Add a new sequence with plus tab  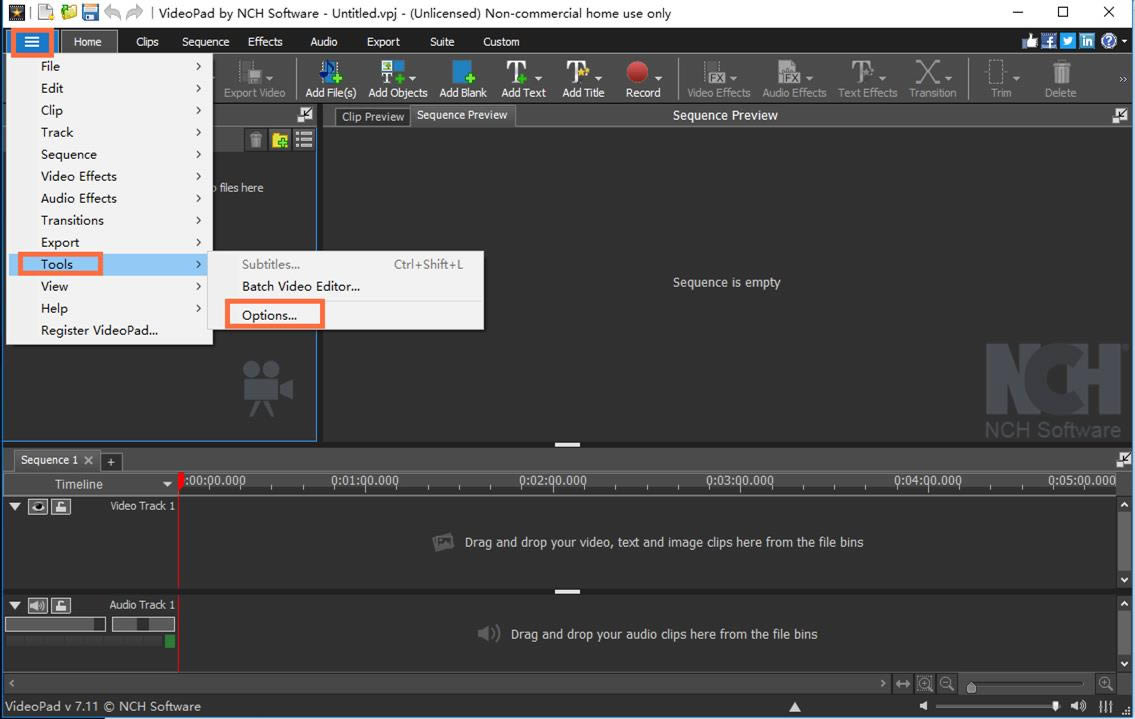(111, 461)
